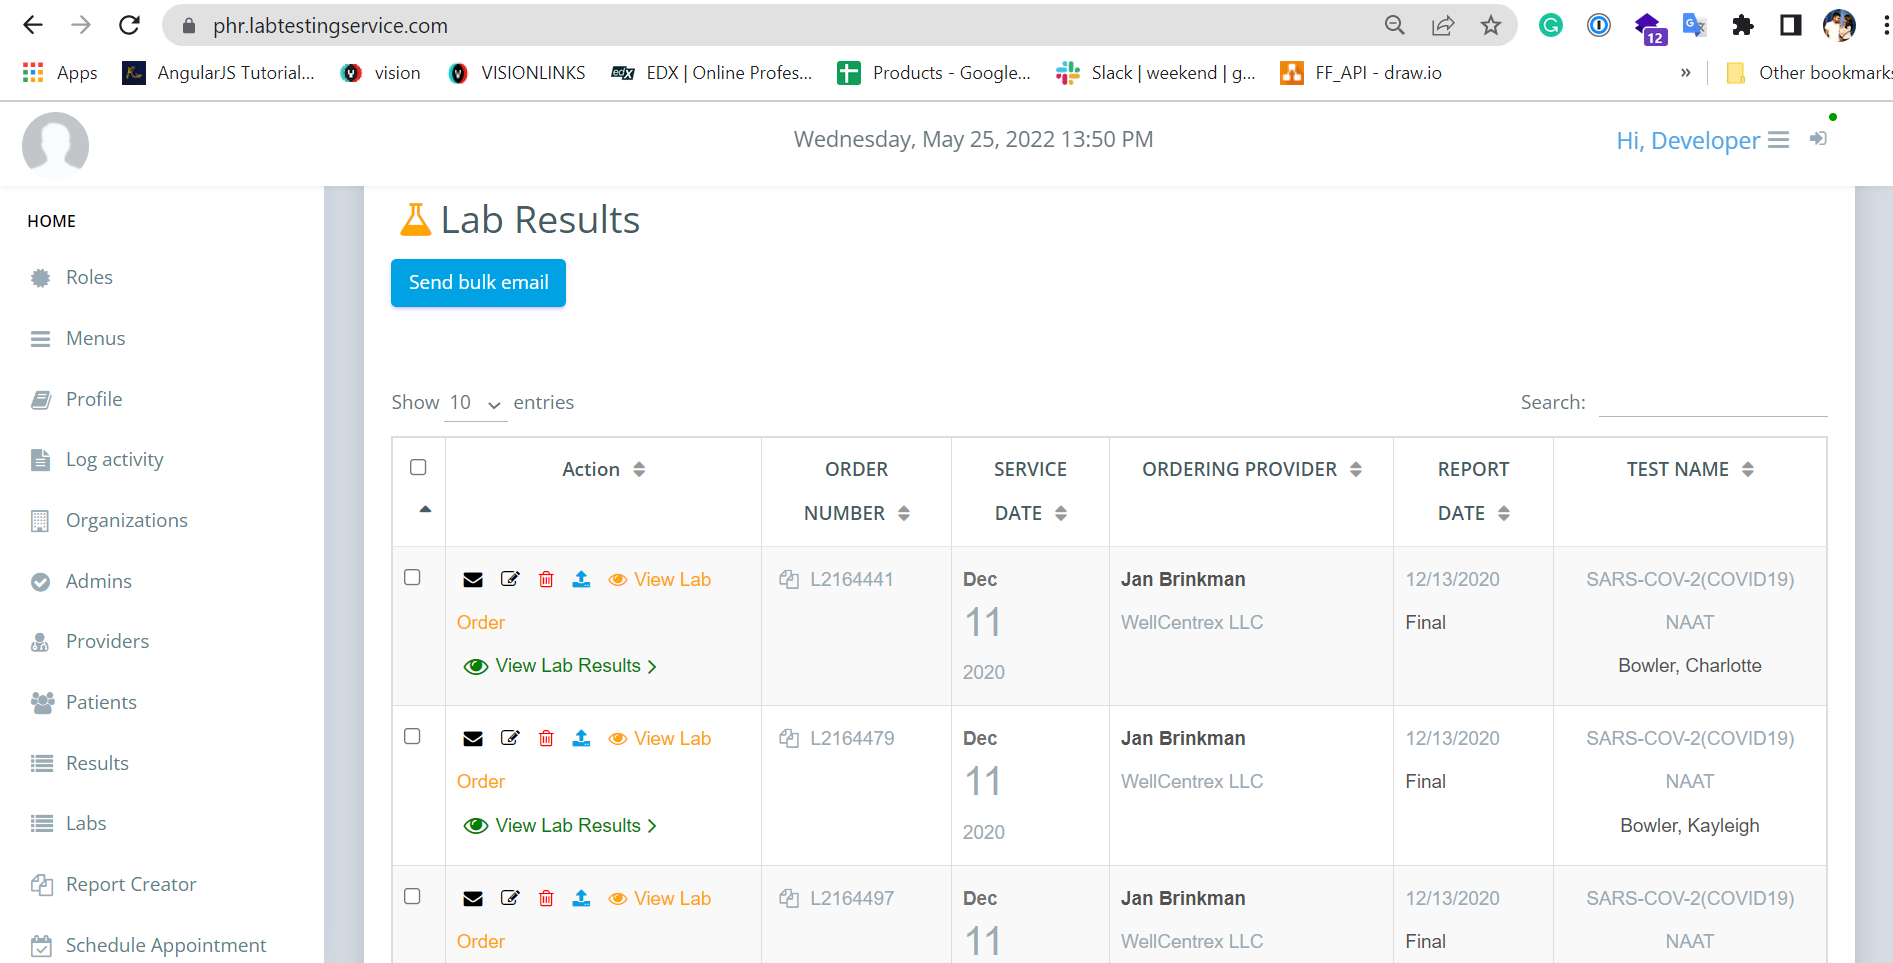The width and height of the screenshot is (1893, 963).
Task: Open the Grammarly extension icon
Action: 1550,25
